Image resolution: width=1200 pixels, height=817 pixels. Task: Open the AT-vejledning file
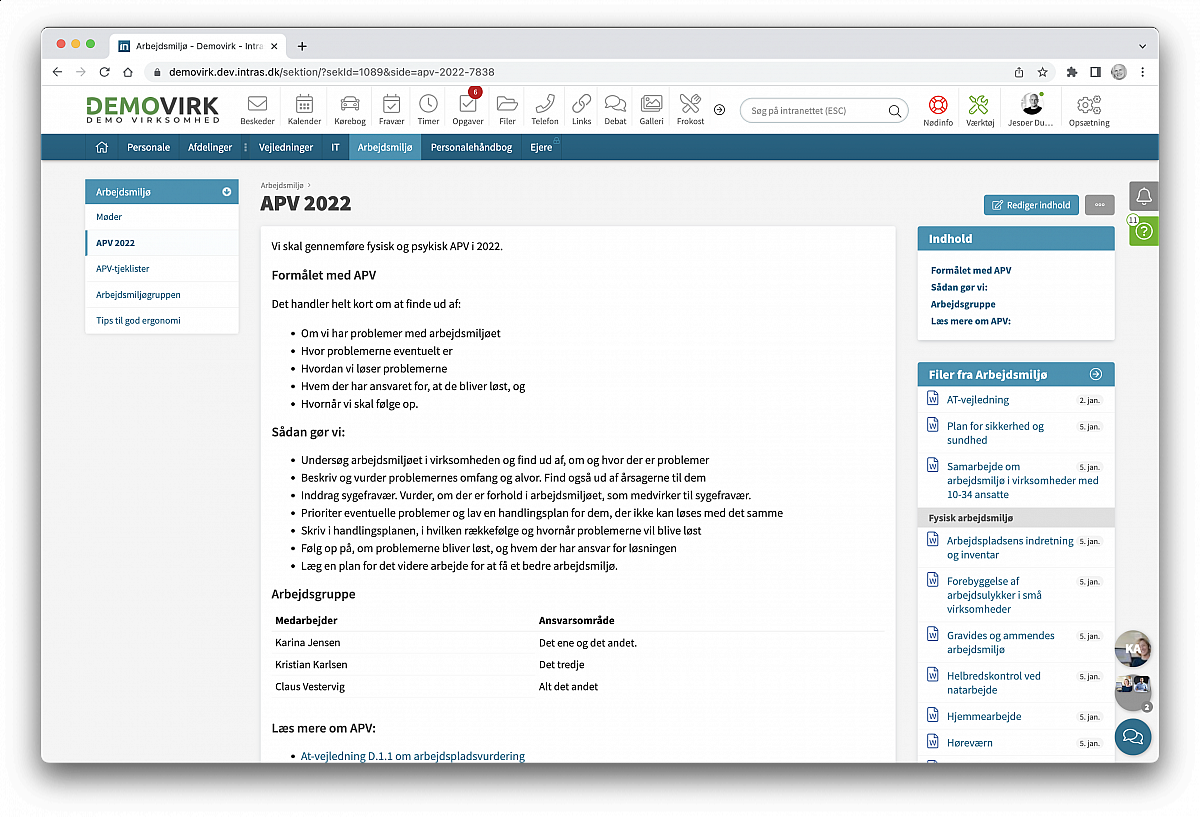(978, 400)
